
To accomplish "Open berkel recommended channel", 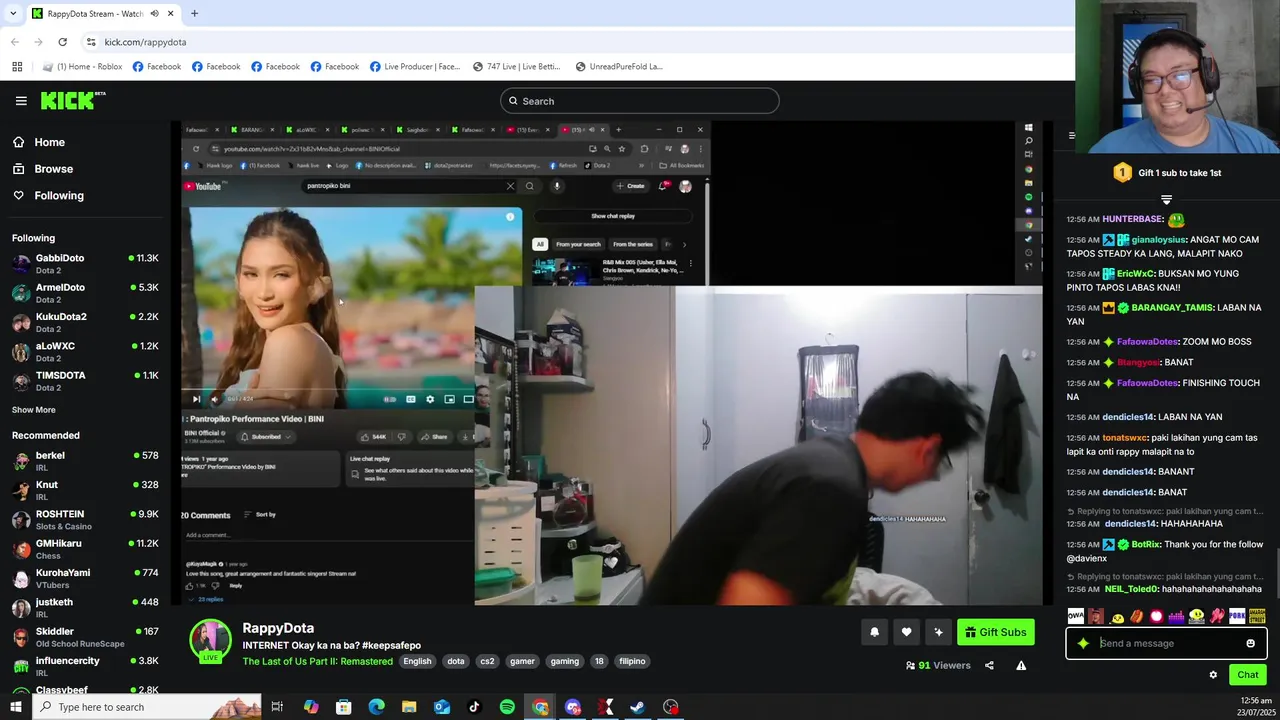I will (x=86, y=461).
